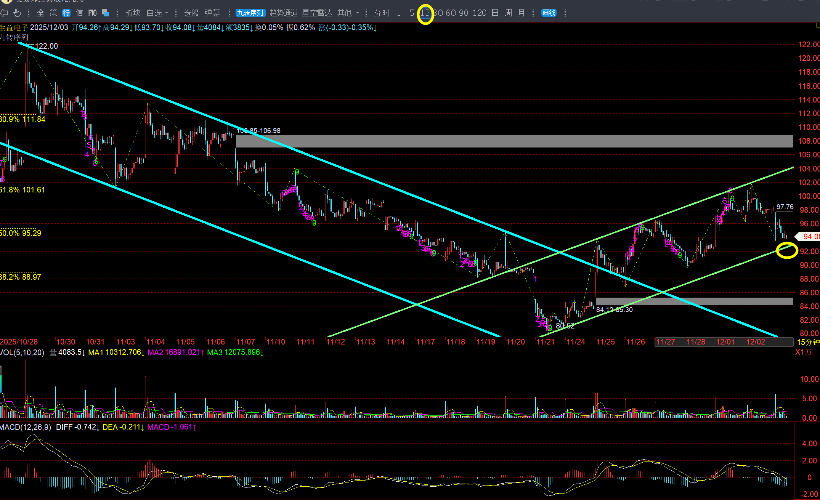Select the 60-minute period

(451, 13)
